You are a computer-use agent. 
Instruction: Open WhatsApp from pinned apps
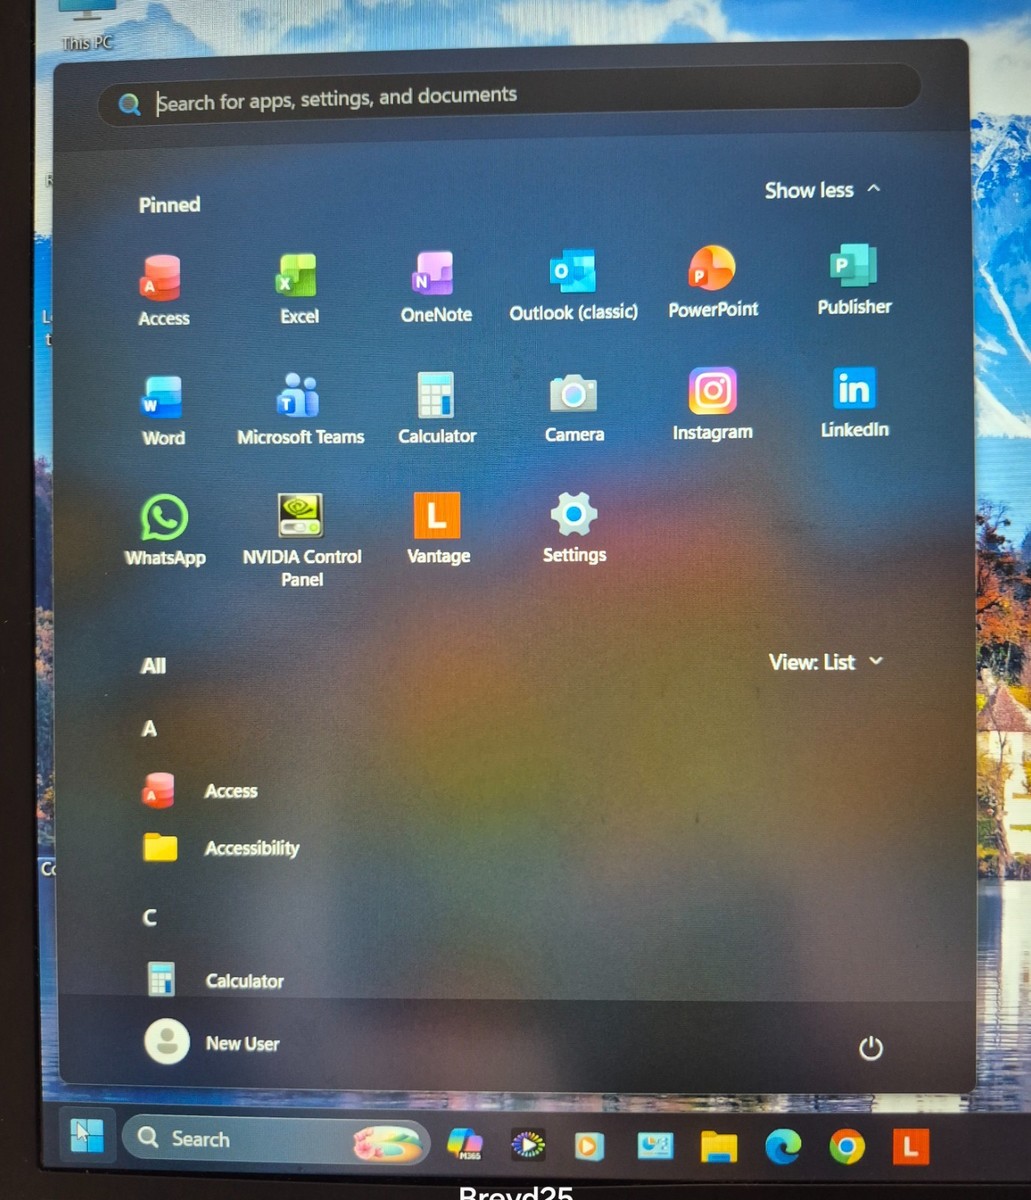[165, 531]
